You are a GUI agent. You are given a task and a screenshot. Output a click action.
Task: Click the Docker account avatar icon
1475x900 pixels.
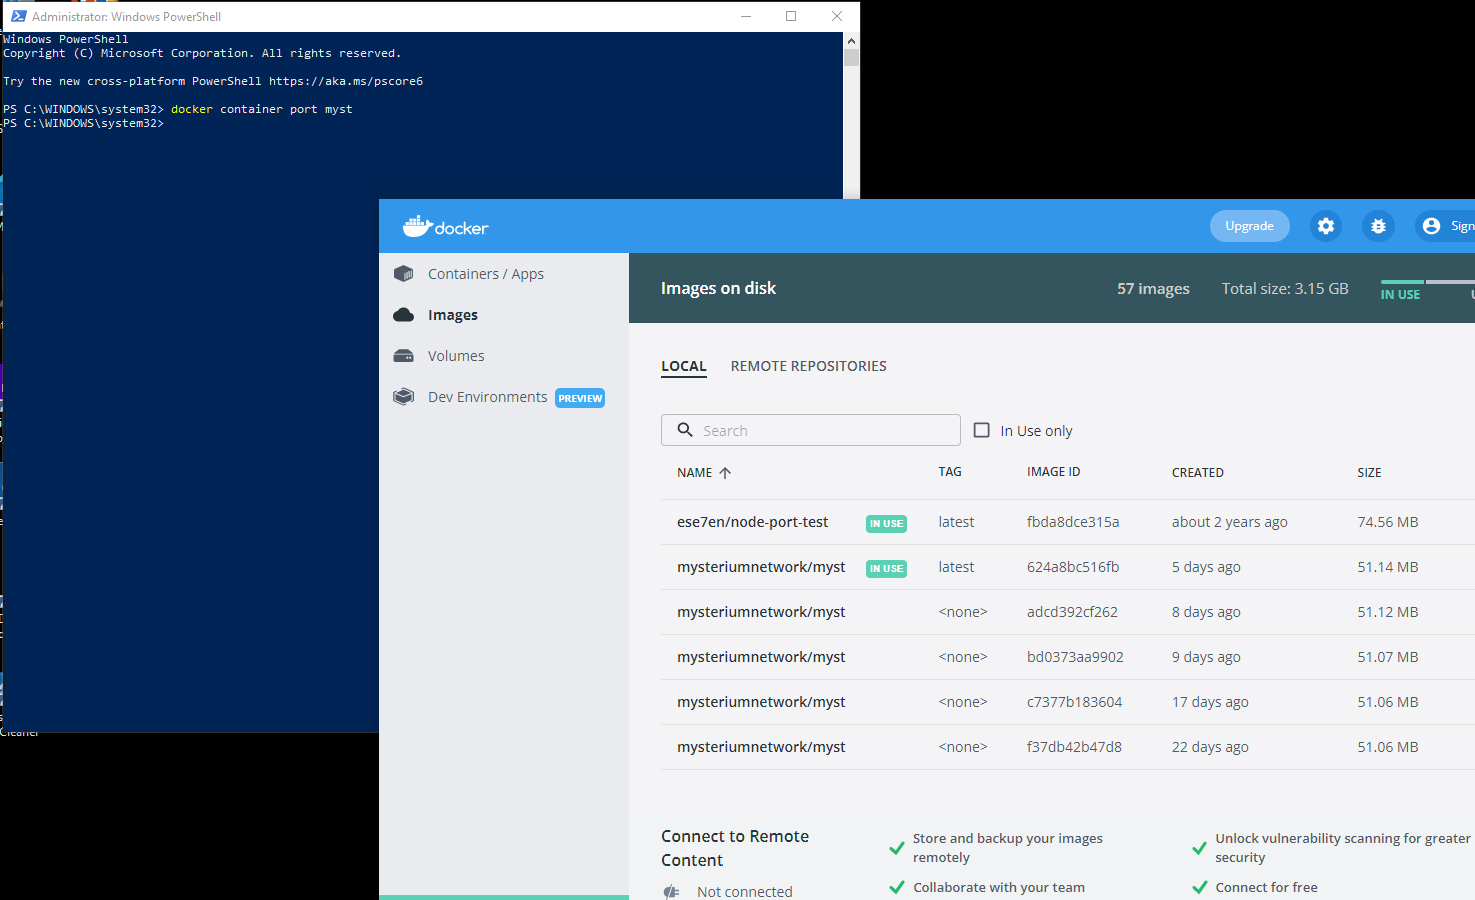[1431, 226]
